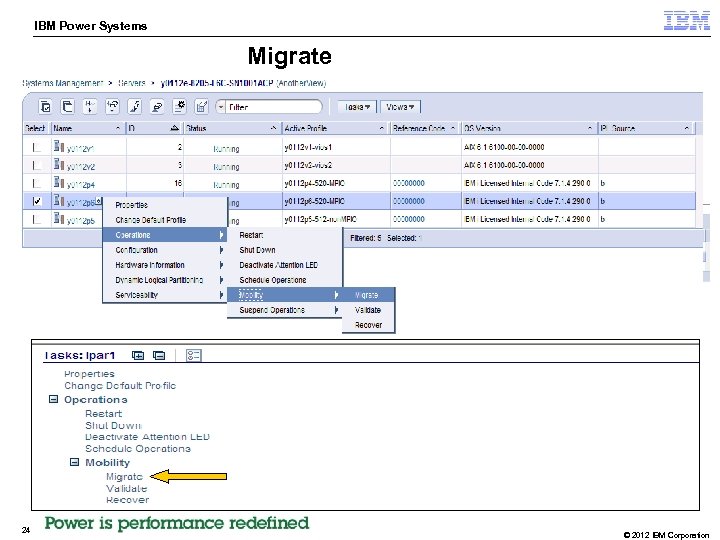Choose Shut Down in Operations submenu

pyautogui.click(x=285, y=250)
